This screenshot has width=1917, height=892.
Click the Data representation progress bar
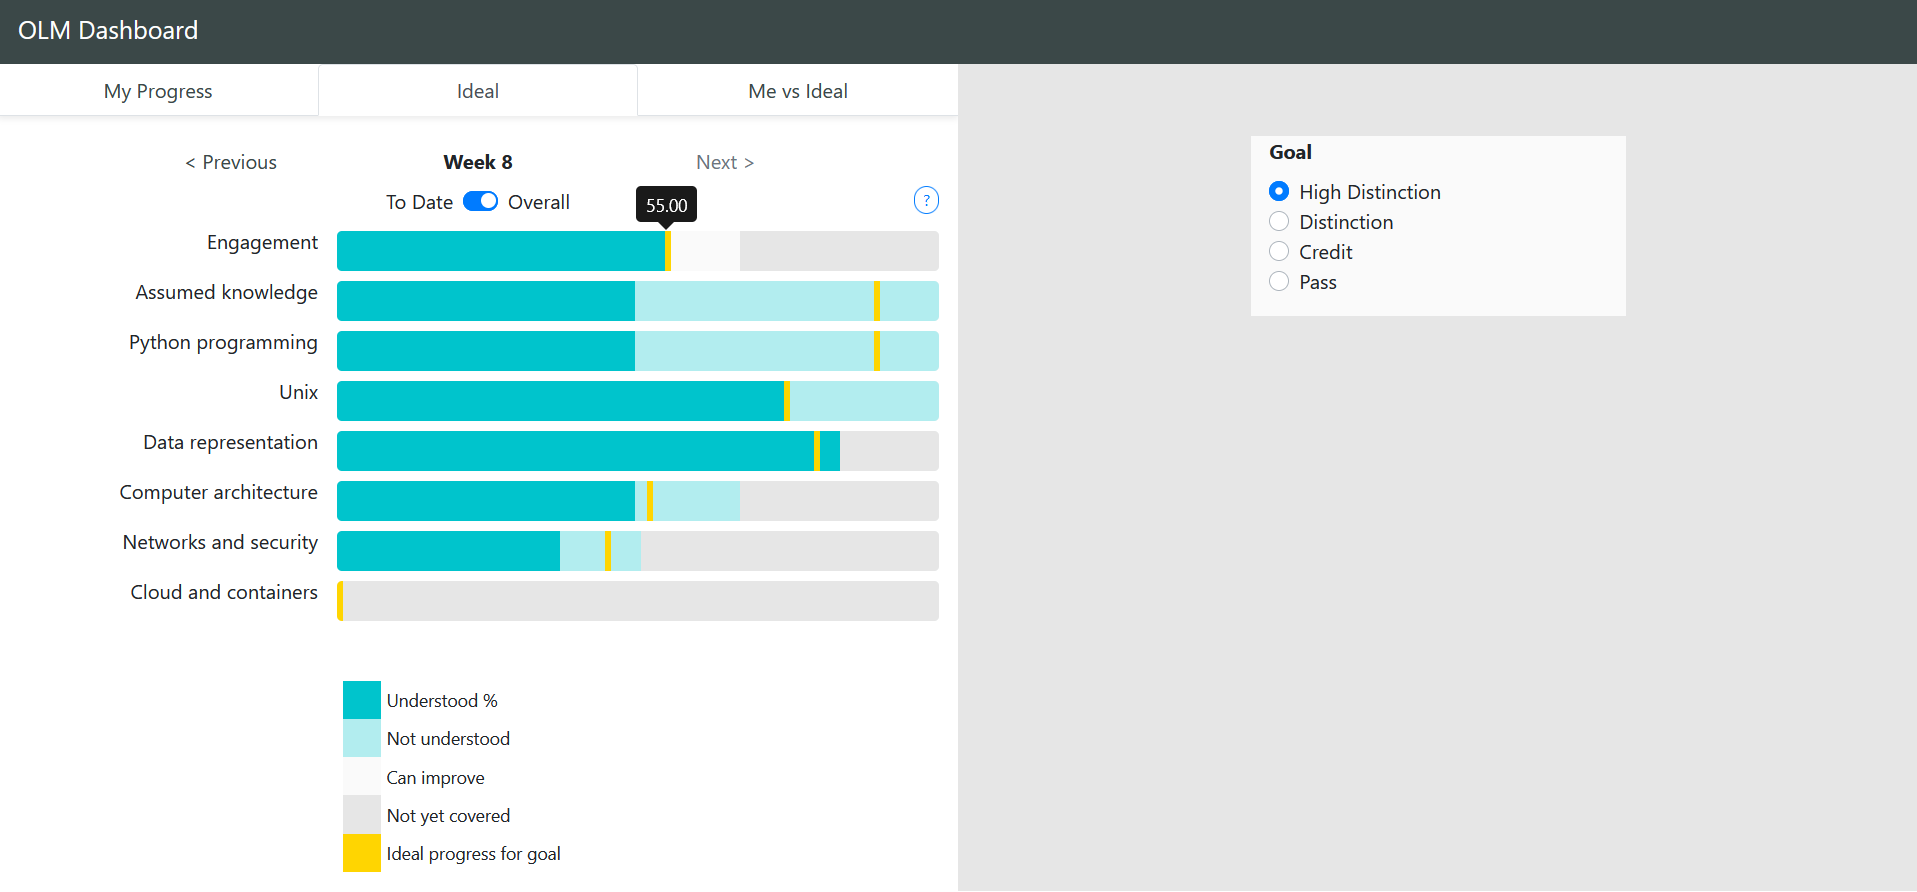click(x=638, y=451)
